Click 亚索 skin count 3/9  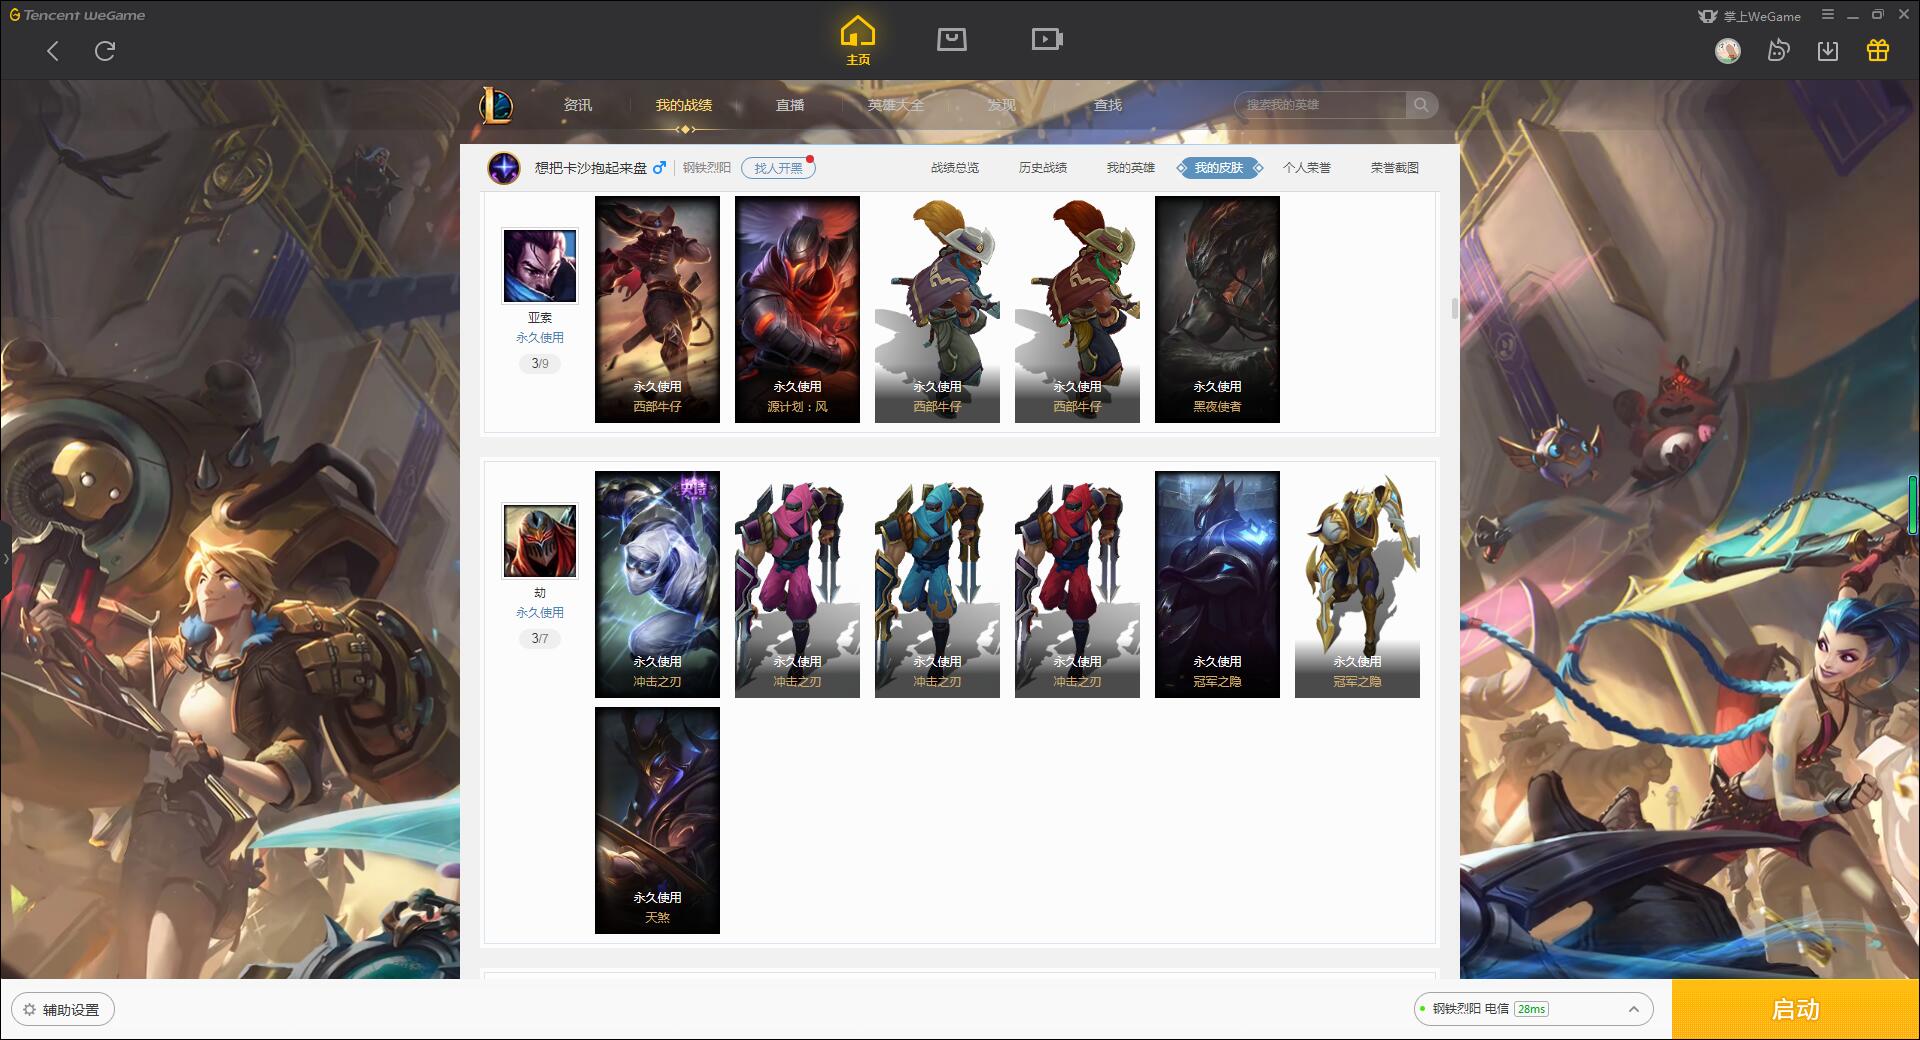(540, 364)
